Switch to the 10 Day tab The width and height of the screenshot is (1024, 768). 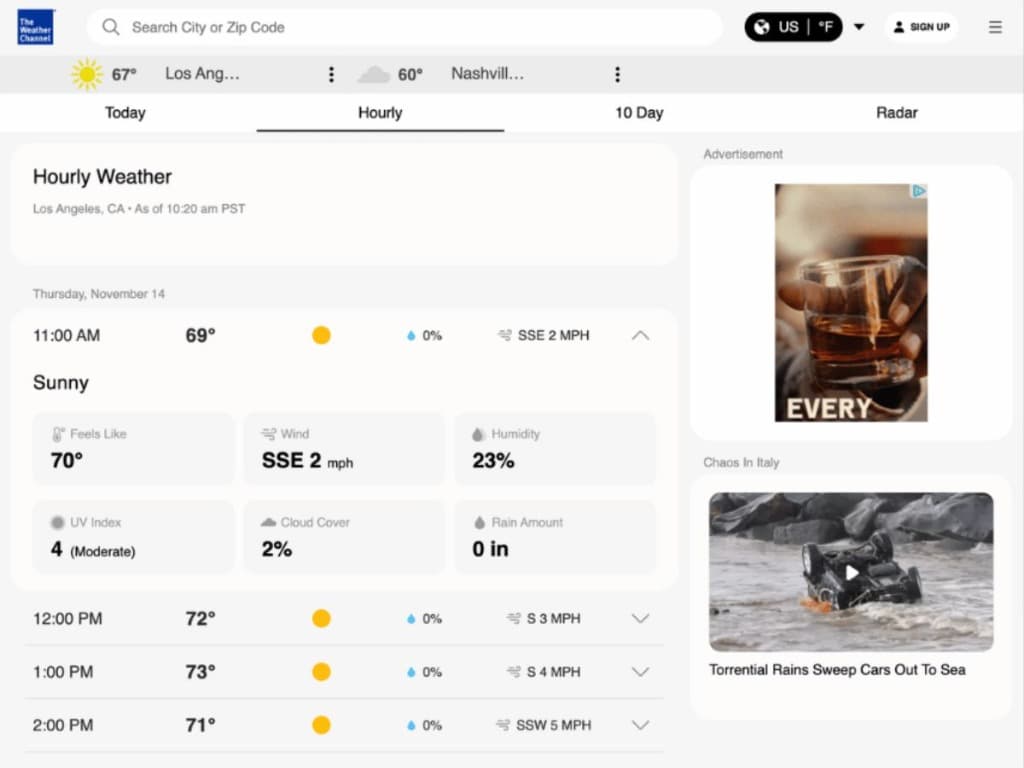click(x=638, y=113)
